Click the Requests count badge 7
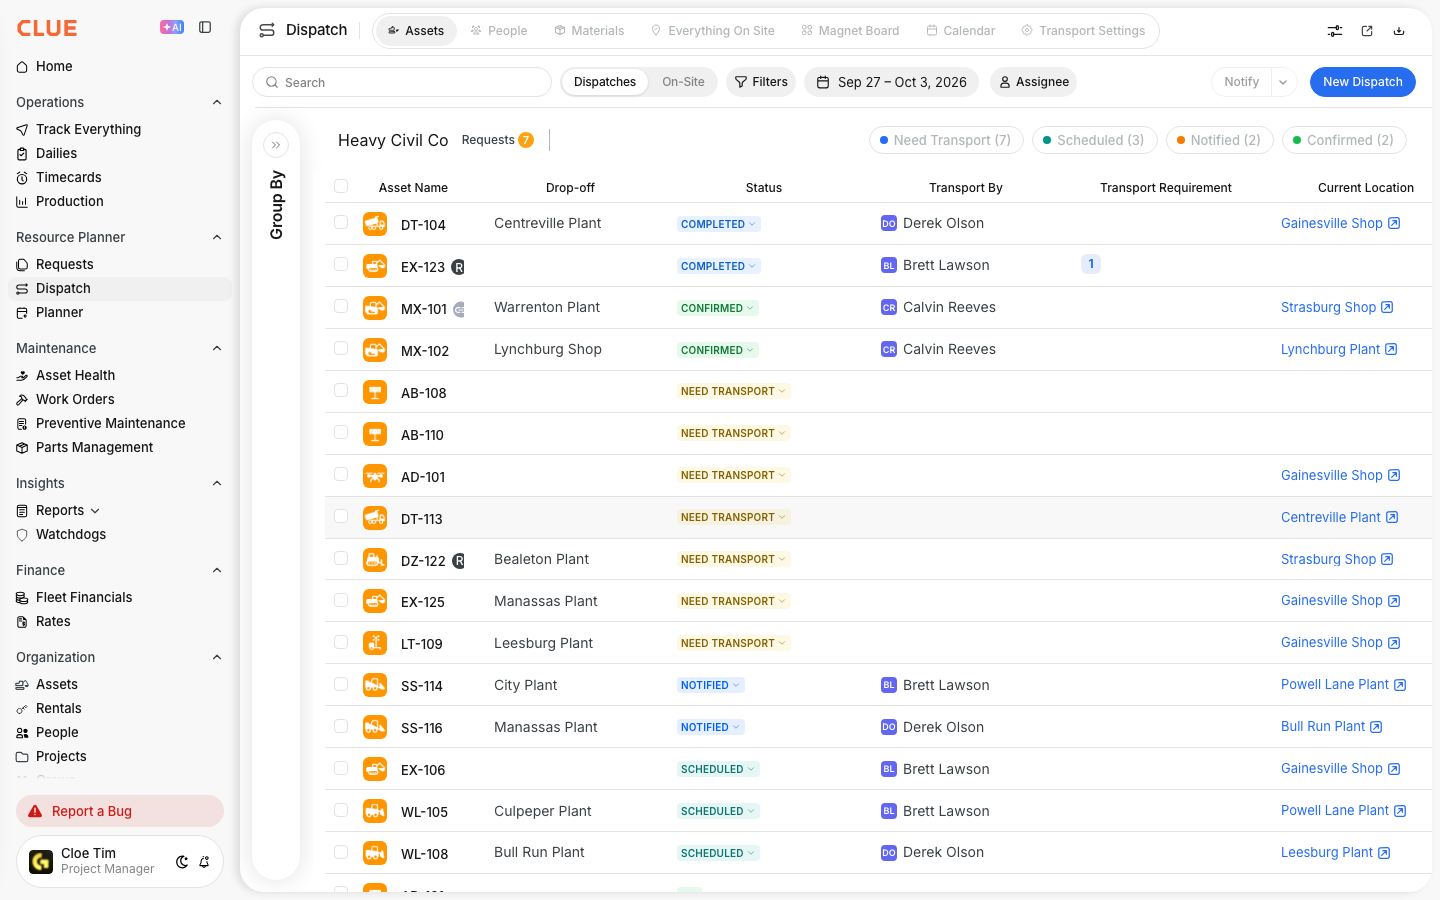1440x900 pixels. pyautogui.click(x=526, y=140)
